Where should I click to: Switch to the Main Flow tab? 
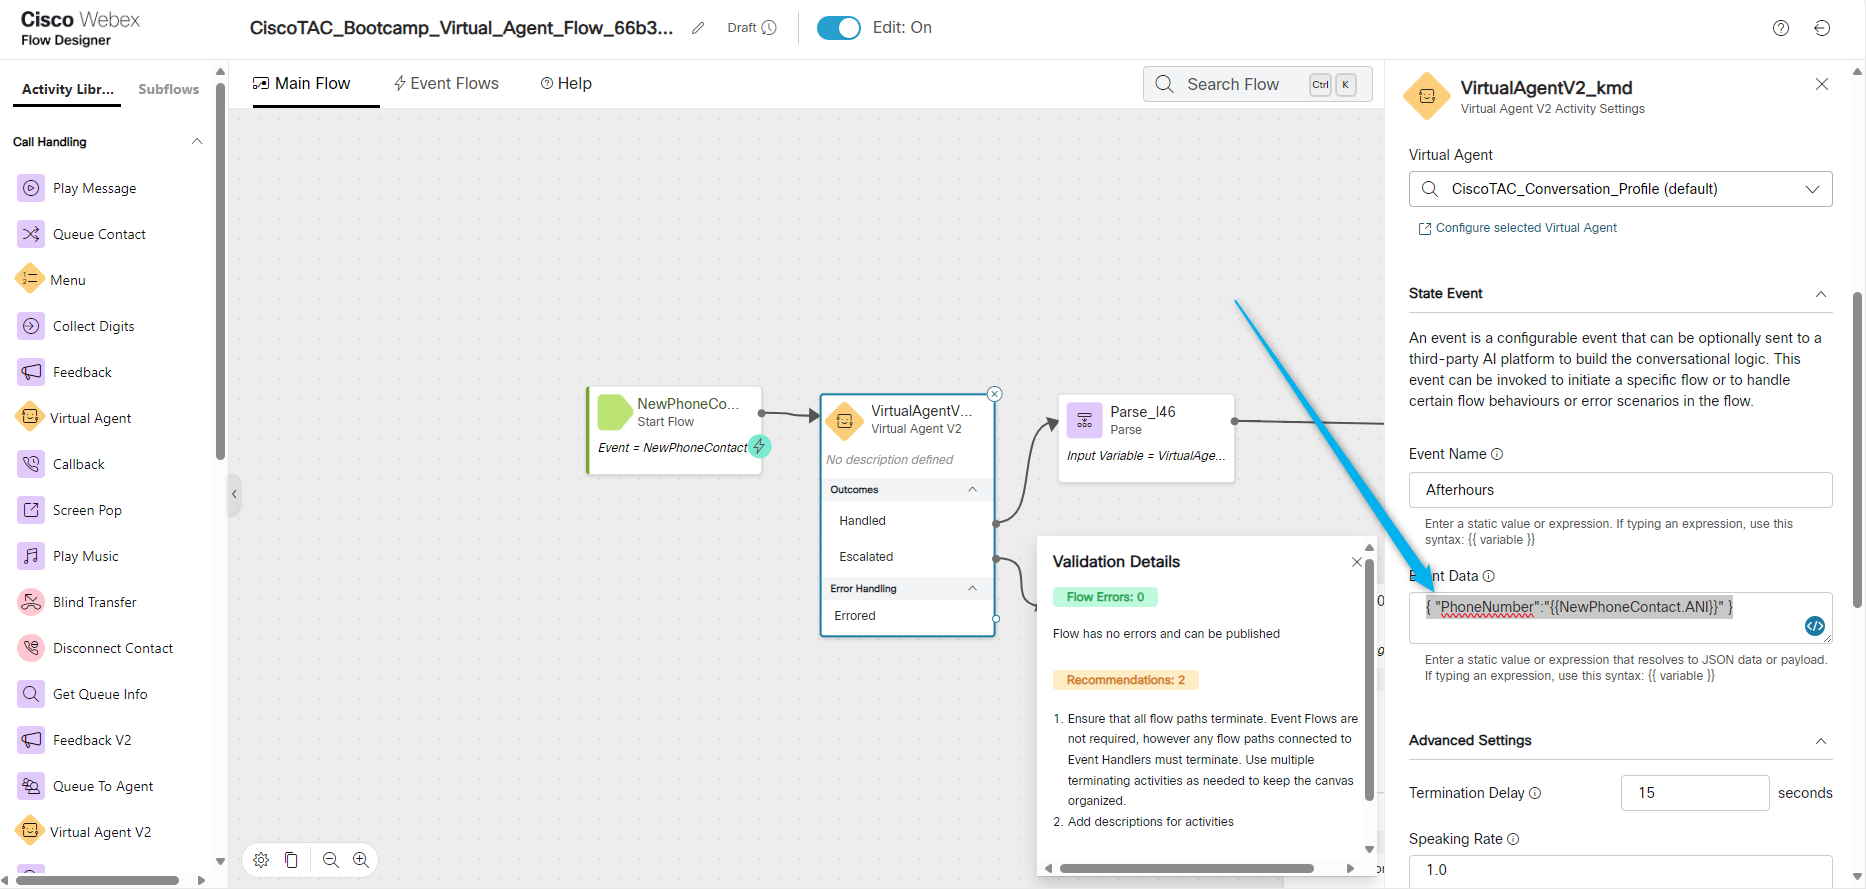click(302, 84)
